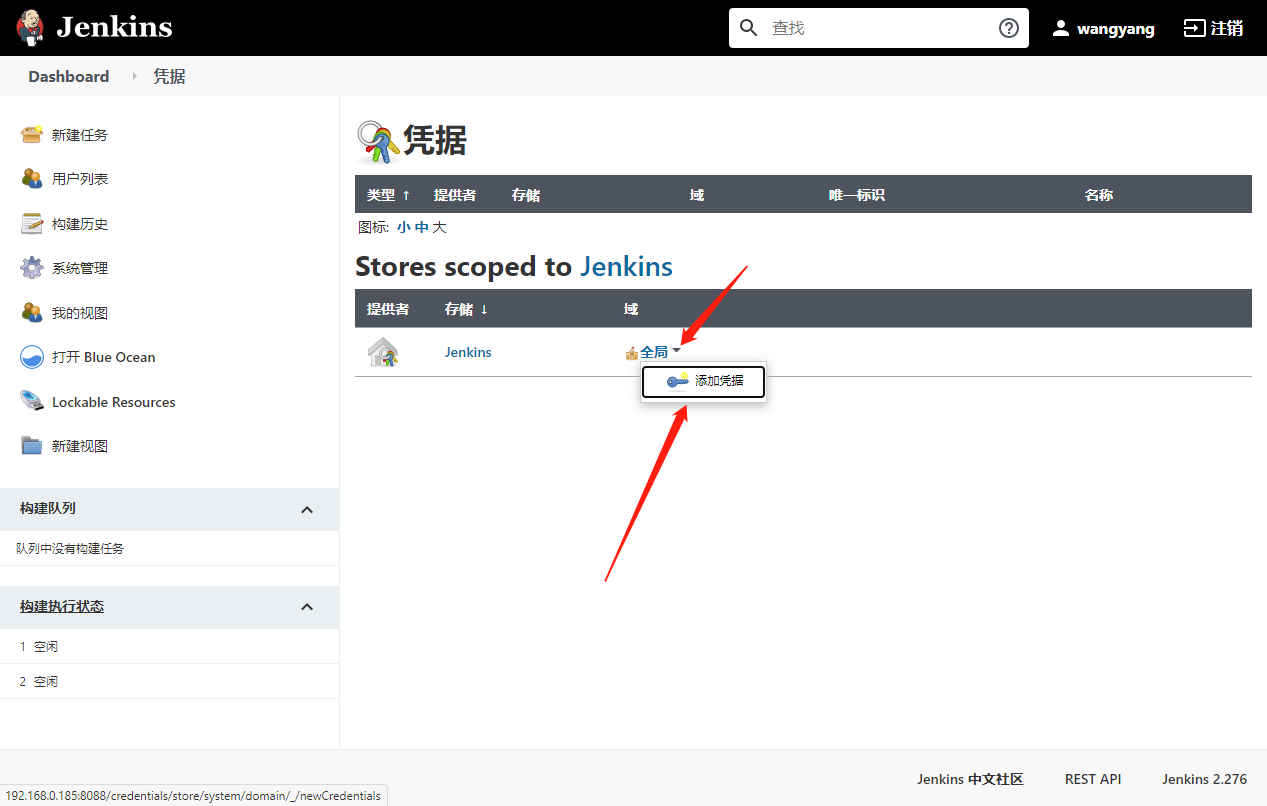The height and width of the screenshot is (806, 1267).
Task: Open 新建视图 sidebar link
Action: pos(80,446)
